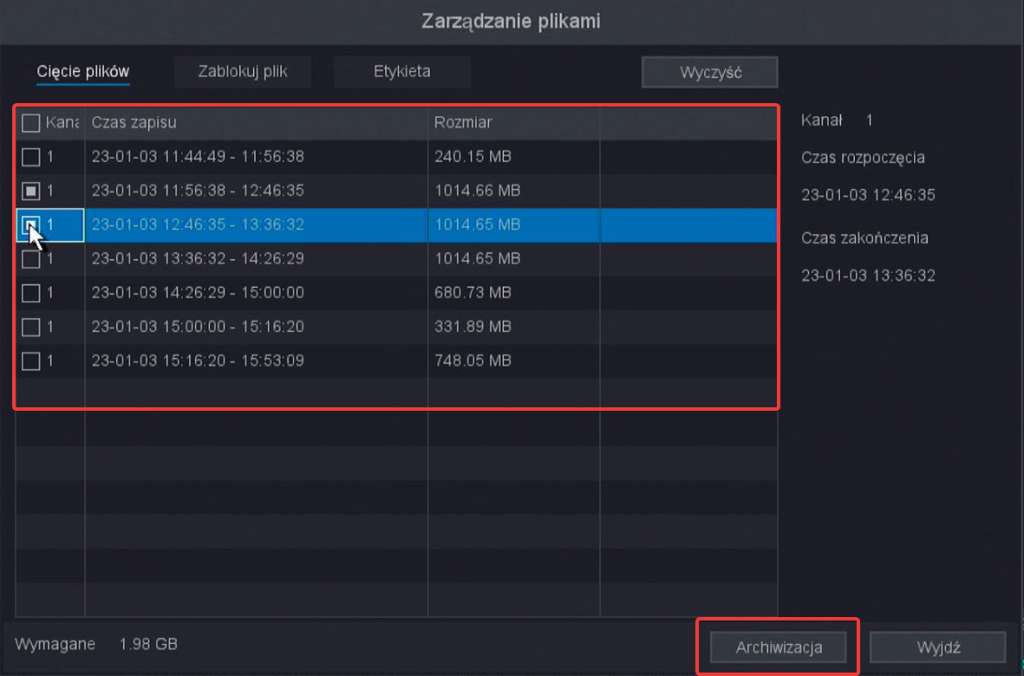Viewport: 1024px width, 676px height.
Task: Check the recording starting at 15:00:00
Action: coord(29,327)
